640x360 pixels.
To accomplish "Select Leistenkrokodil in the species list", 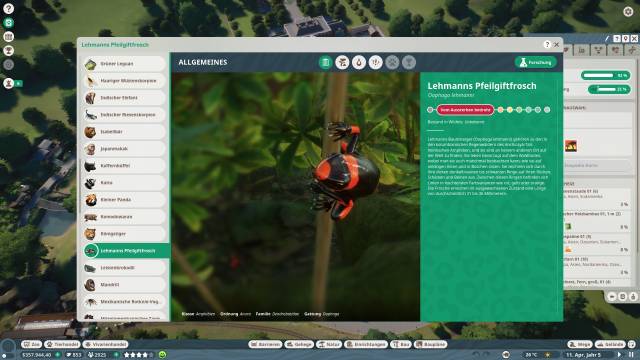I will [x=124, y=268].
